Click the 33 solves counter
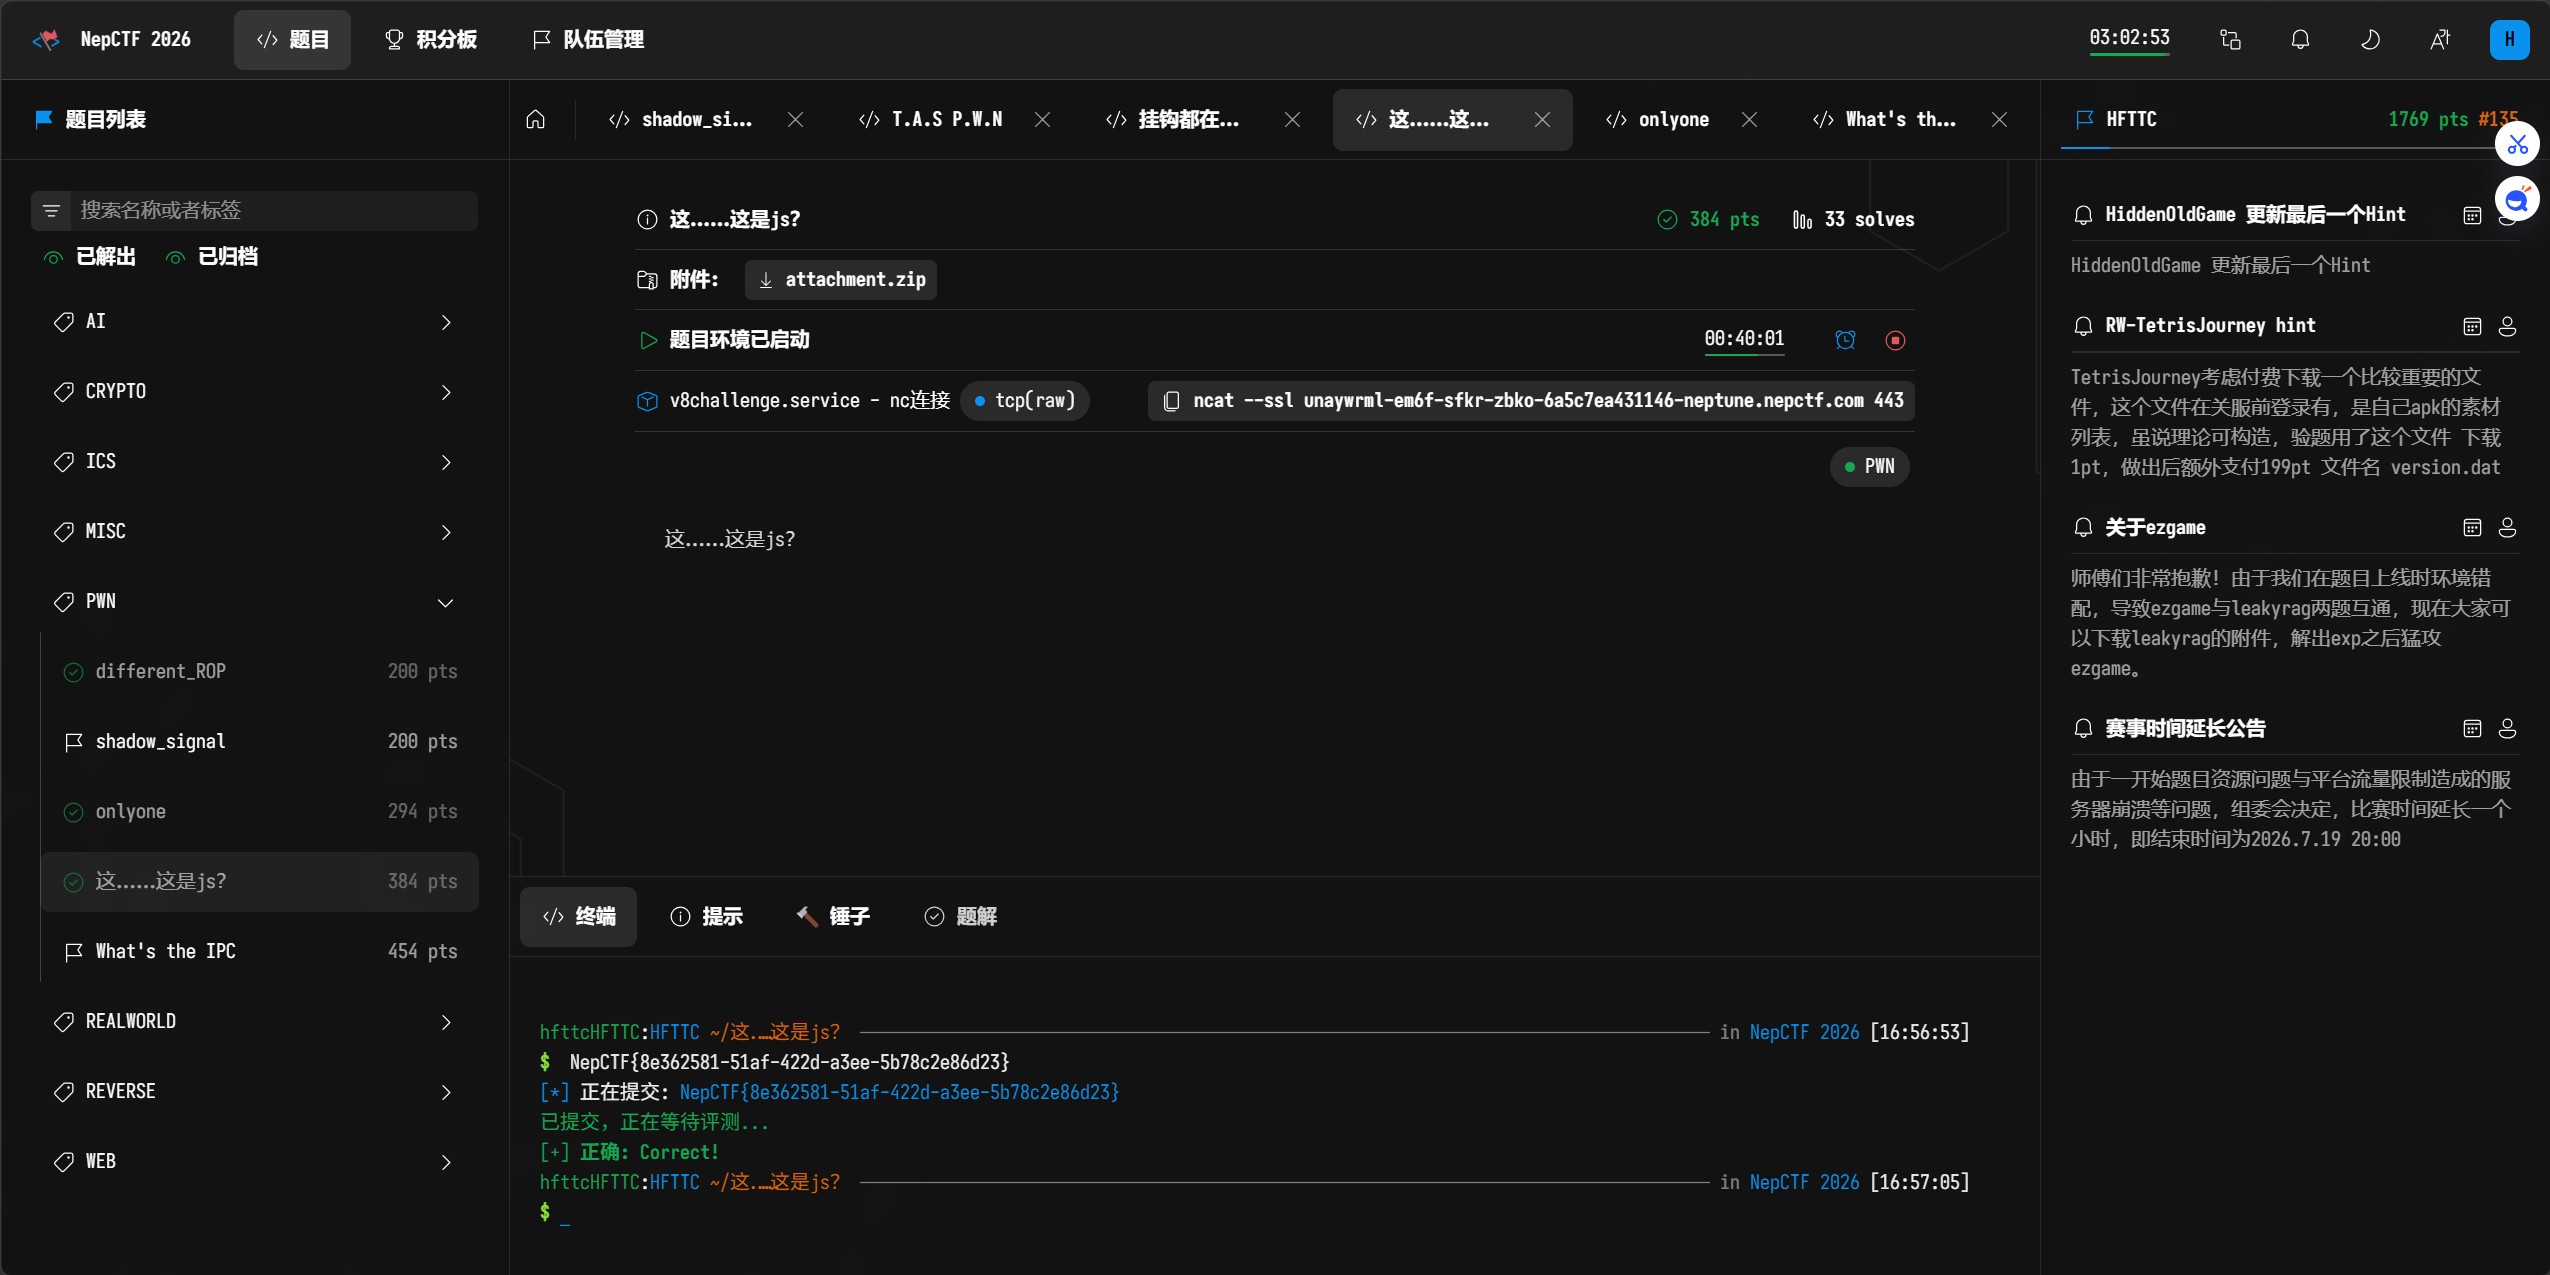This screenshot has height=1275, width=2550. [1853, 220]
